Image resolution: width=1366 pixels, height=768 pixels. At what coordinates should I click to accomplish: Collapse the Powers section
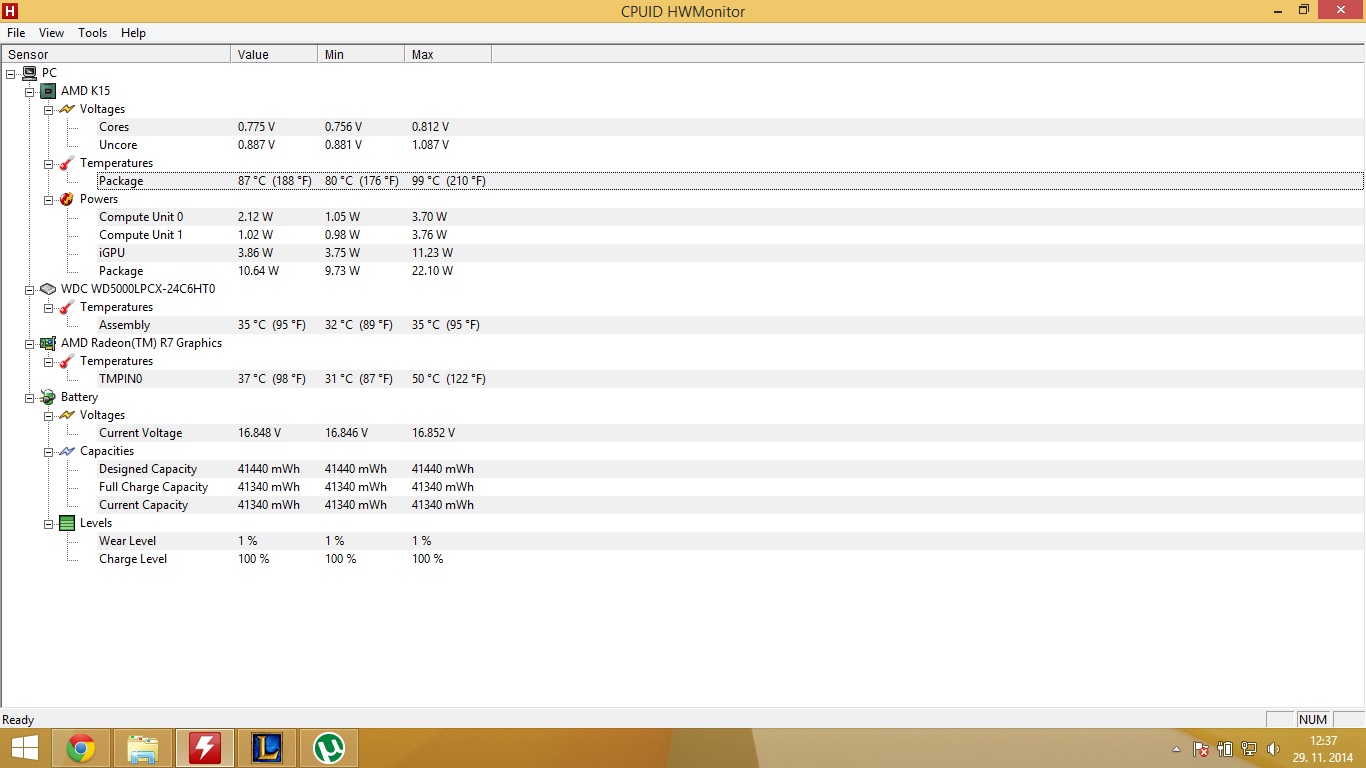48,199
